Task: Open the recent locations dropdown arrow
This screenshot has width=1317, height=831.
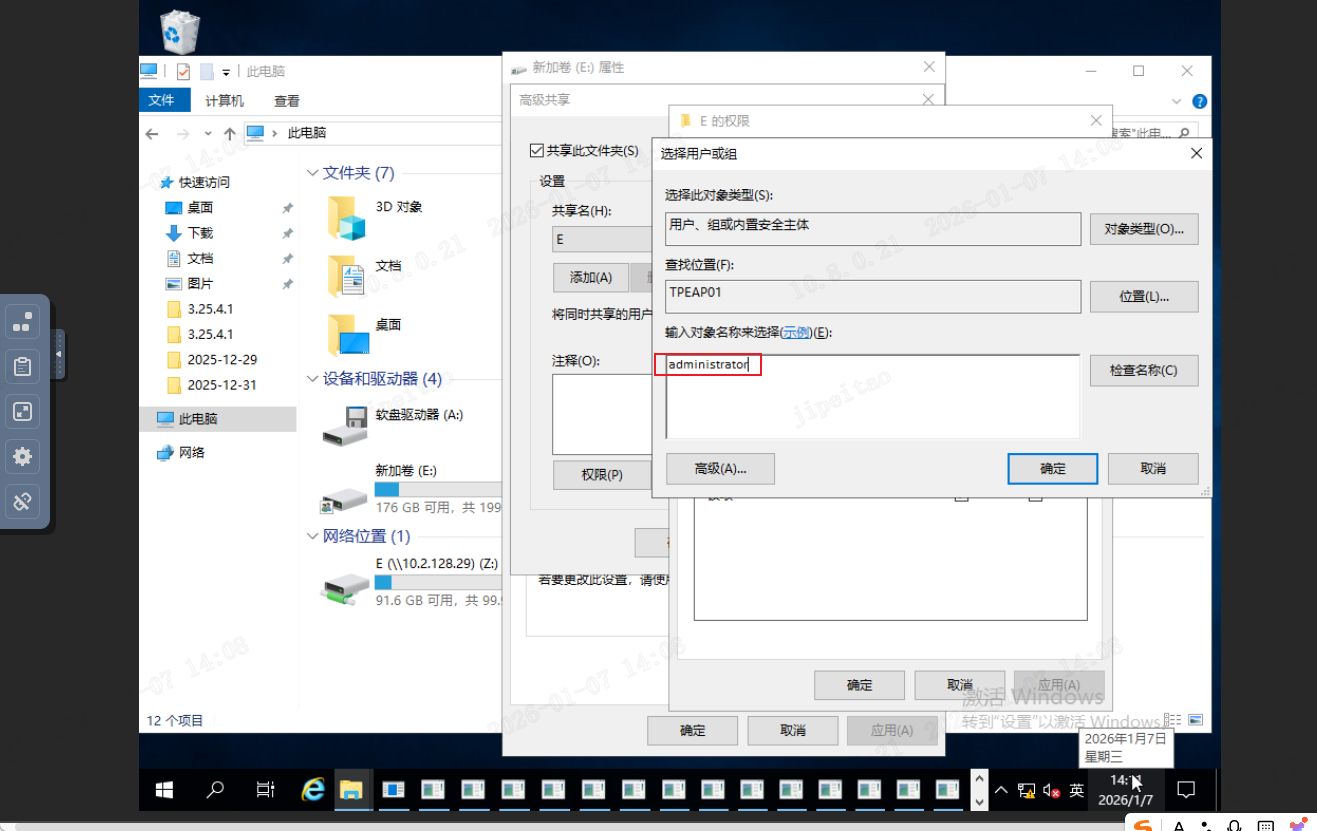Action: [x=208, y=133]
